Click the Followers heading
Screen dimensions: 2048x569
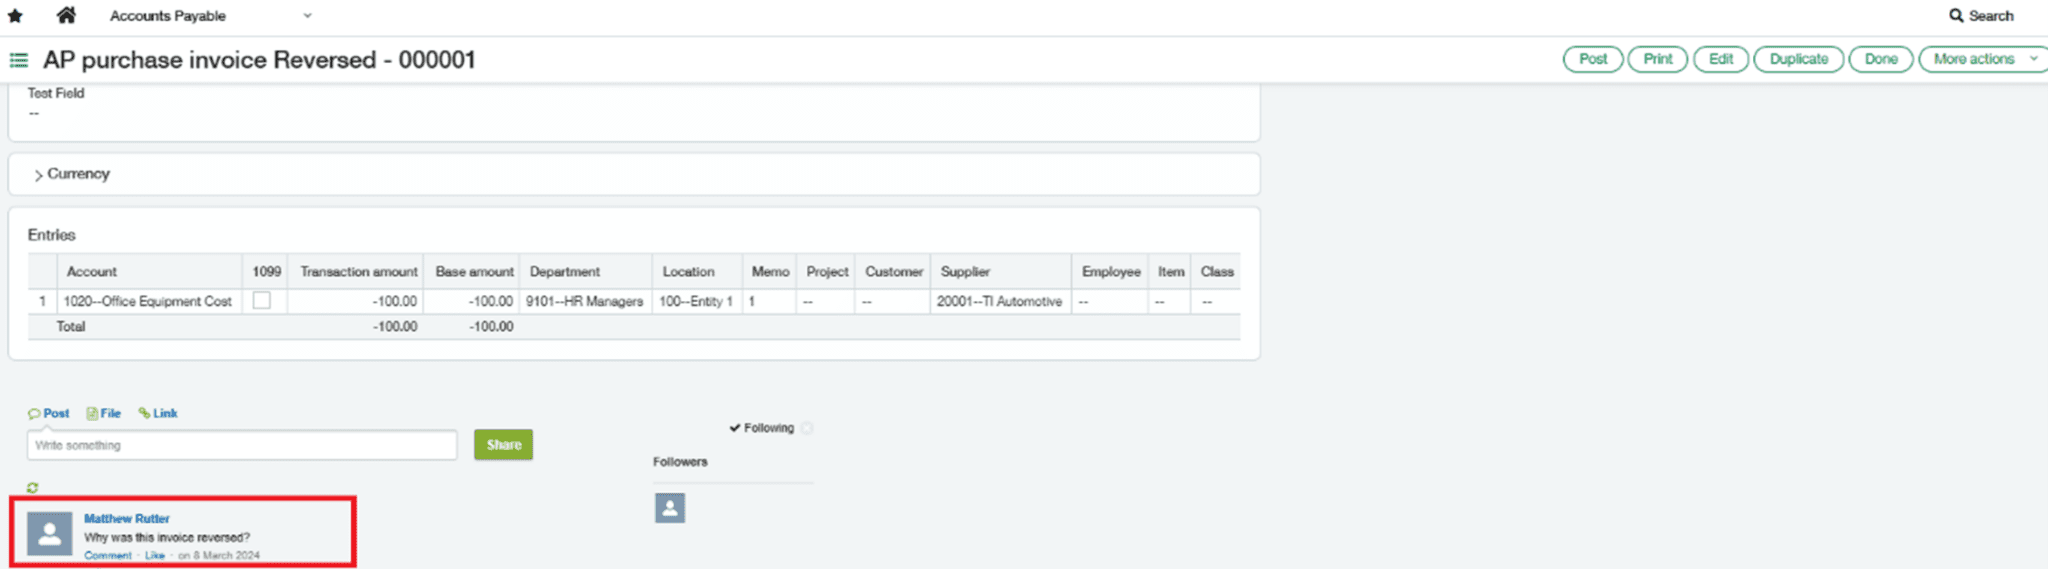tap(680, 462)
